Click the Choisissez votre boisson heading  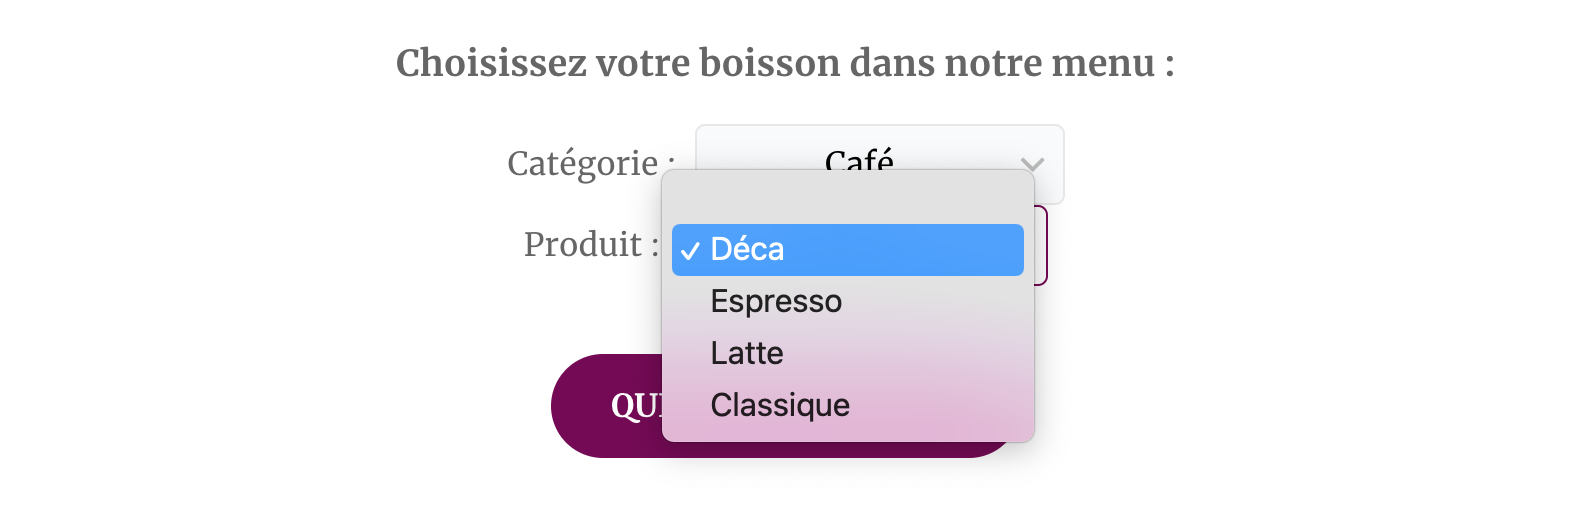coord(786,63)
